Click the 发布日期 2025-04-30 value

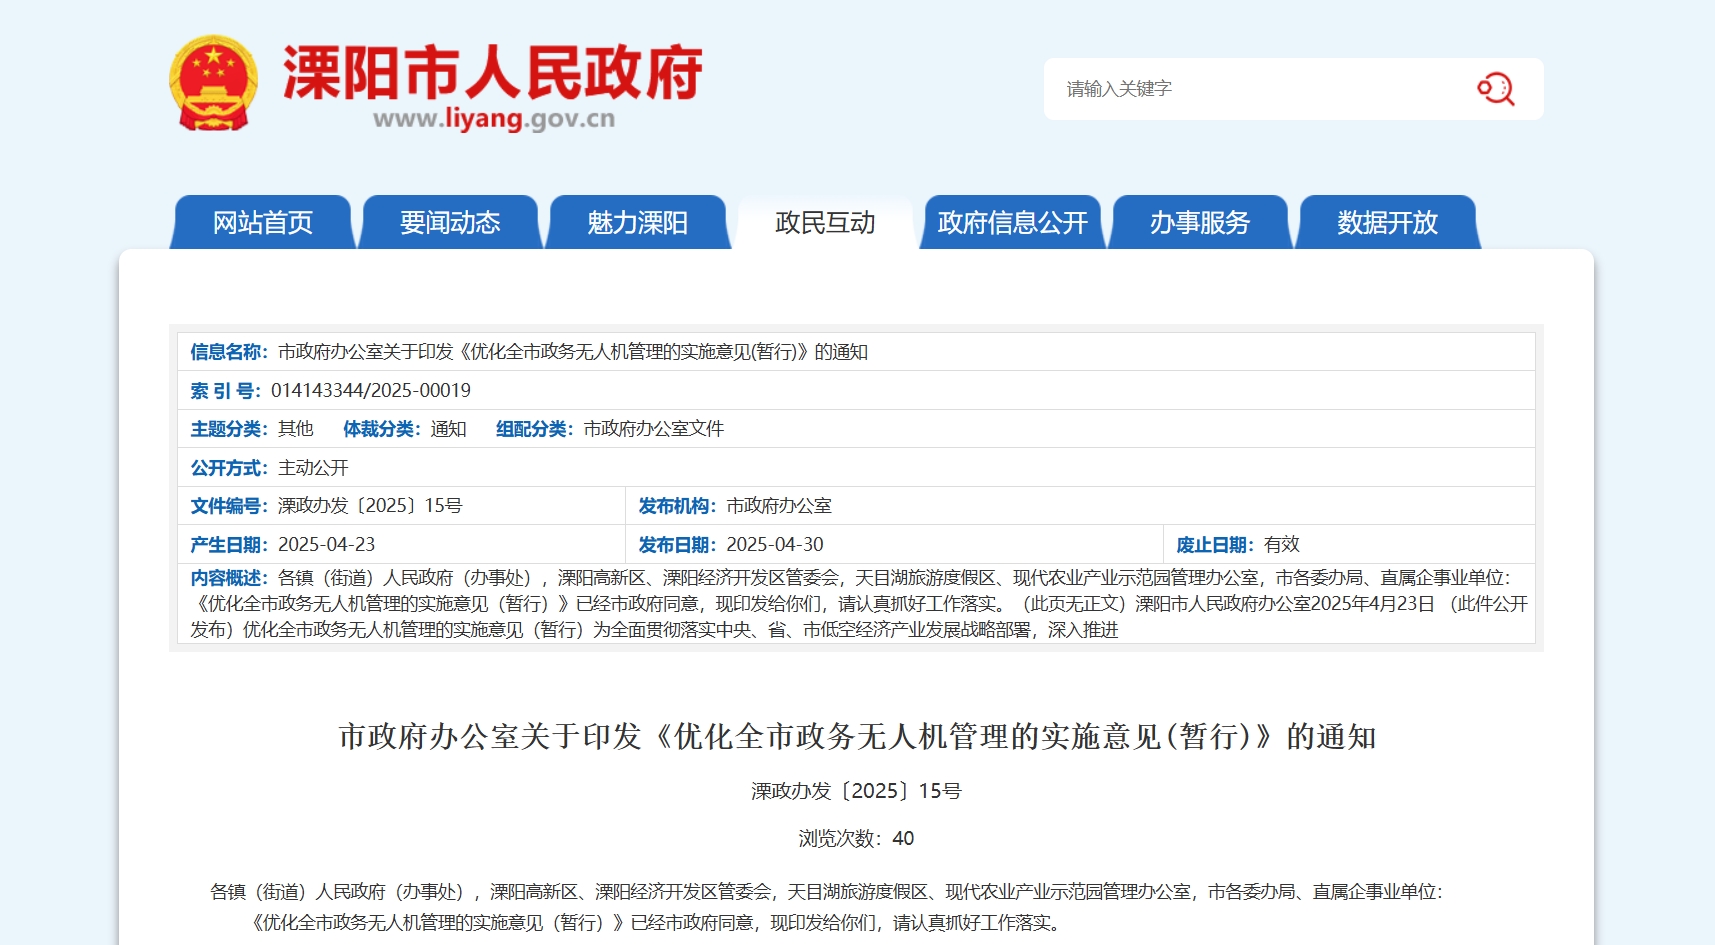(774, 545)
